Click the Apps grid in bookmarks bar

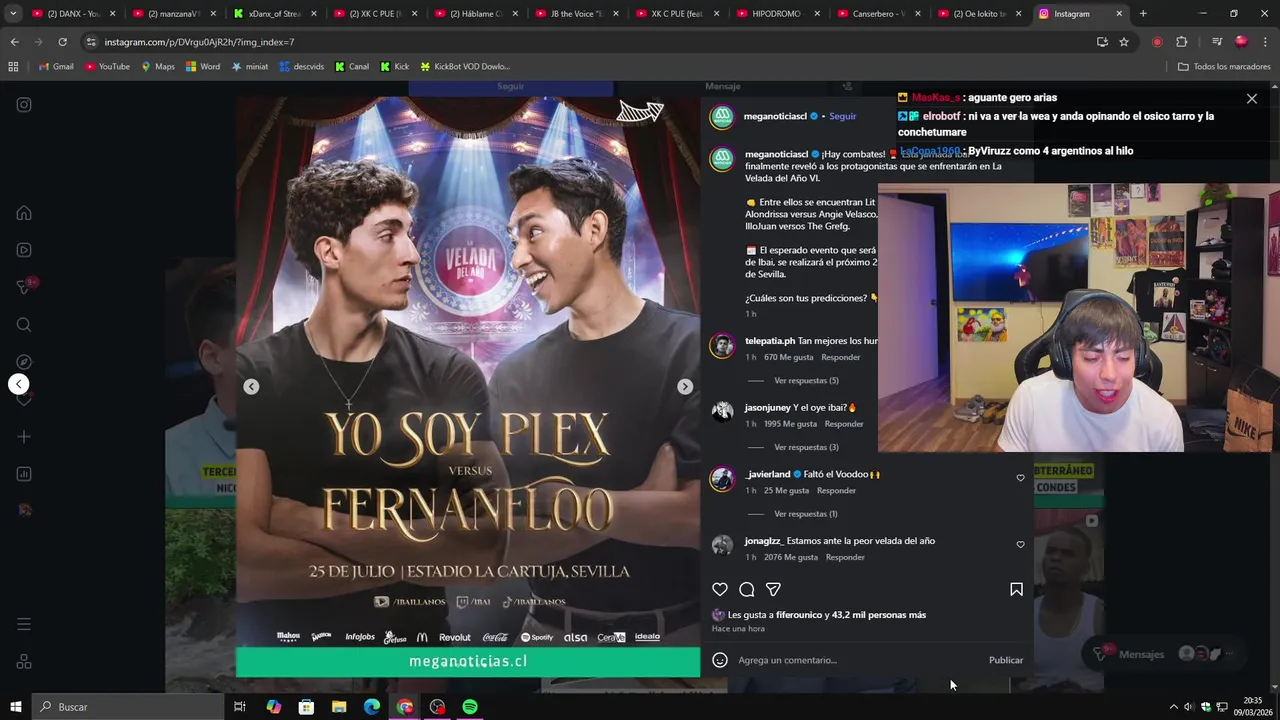tap(13, 67)
